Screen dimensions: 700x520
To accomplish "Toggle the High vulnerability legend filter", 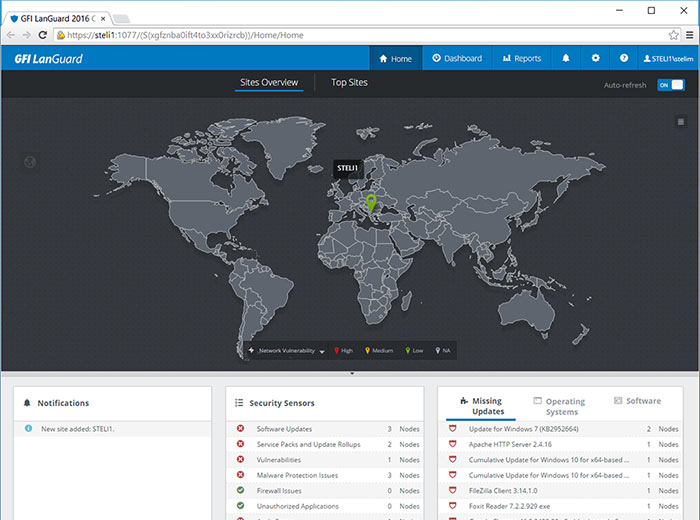I will point(343,351).
